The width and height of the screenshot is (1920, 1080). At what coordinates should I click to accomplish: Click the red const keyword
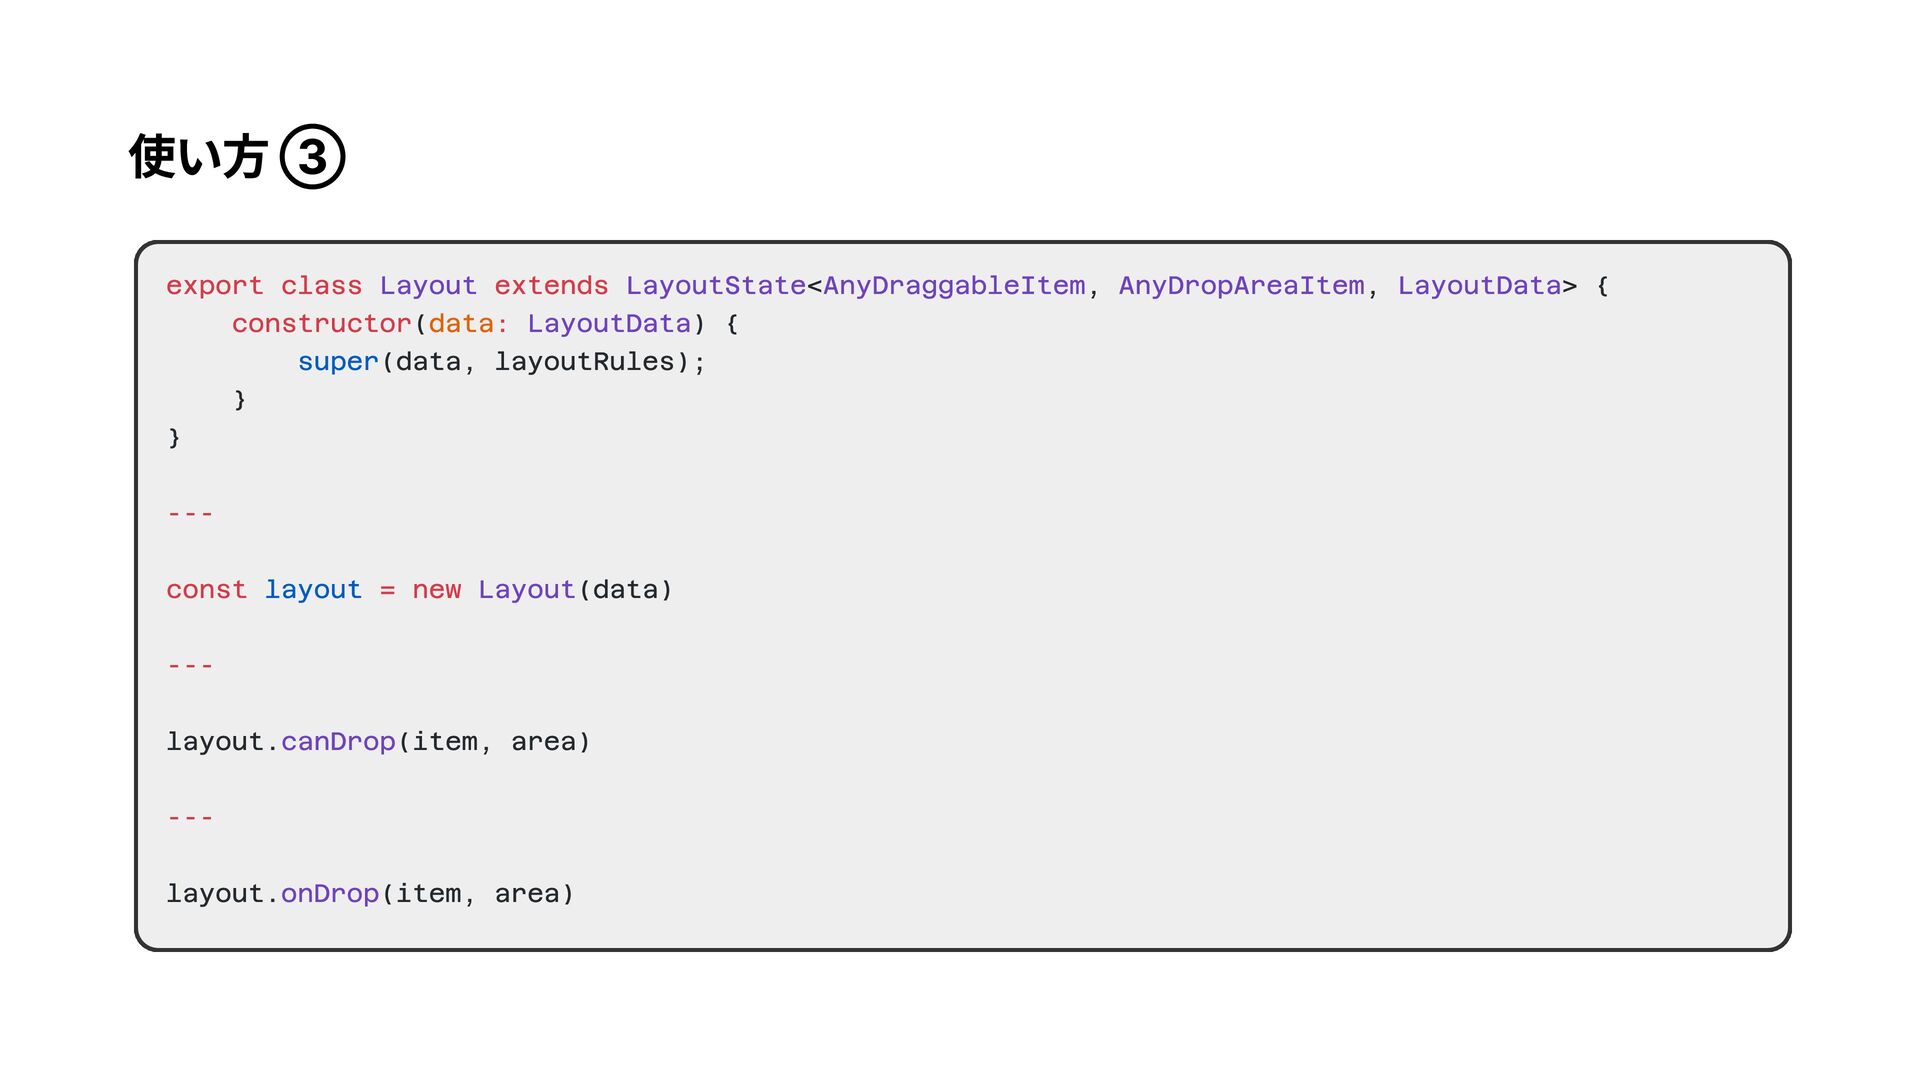pyautogui.click(x=206, y=590)
